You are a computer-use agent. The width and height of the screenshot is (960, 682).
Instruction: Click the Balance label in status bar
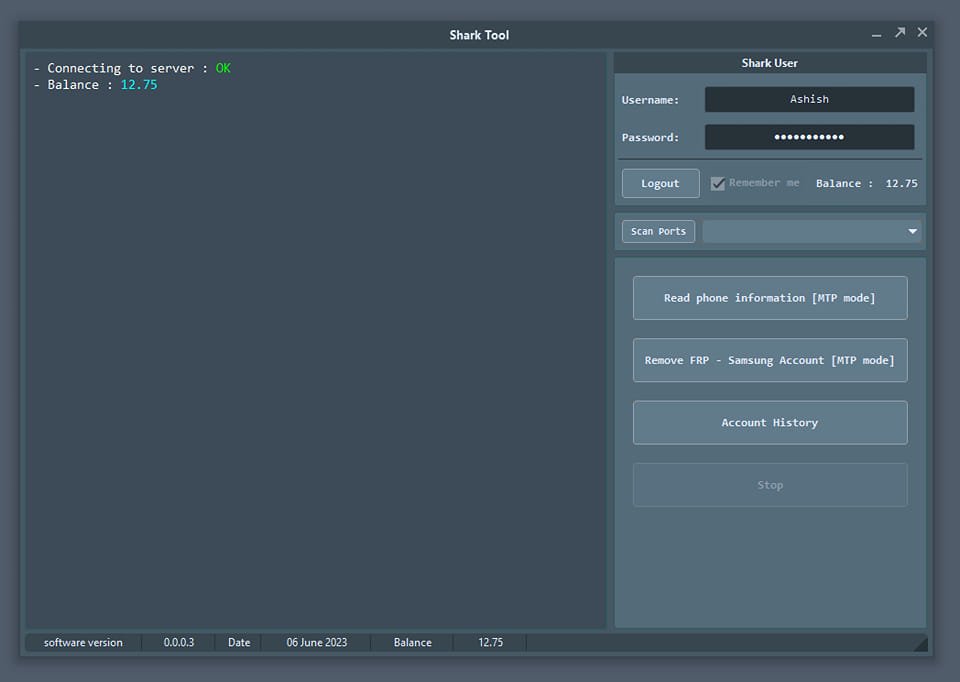pyautogui.click(x=413, y=642)
